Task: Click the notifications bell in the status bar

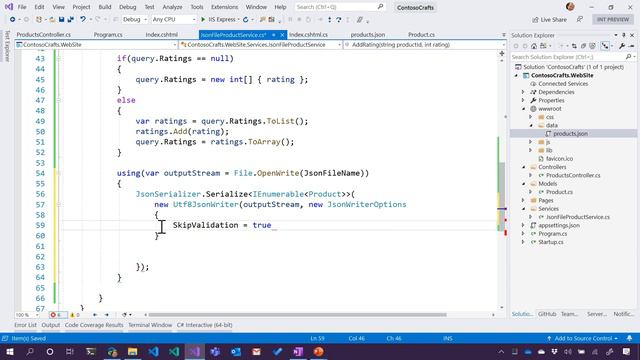Action: click(629, 338)
